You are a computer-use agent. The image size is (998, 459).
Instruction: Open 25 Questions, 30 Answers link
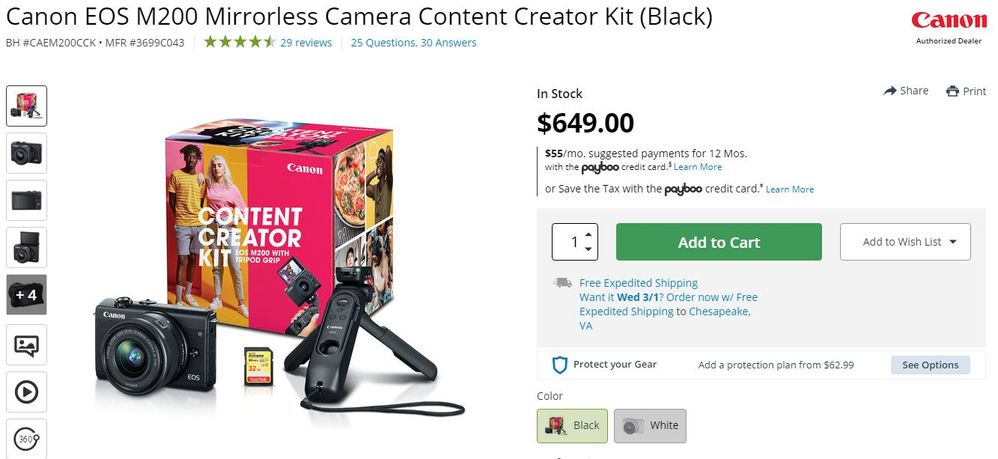pyautogui.click(x=413, y=43)
